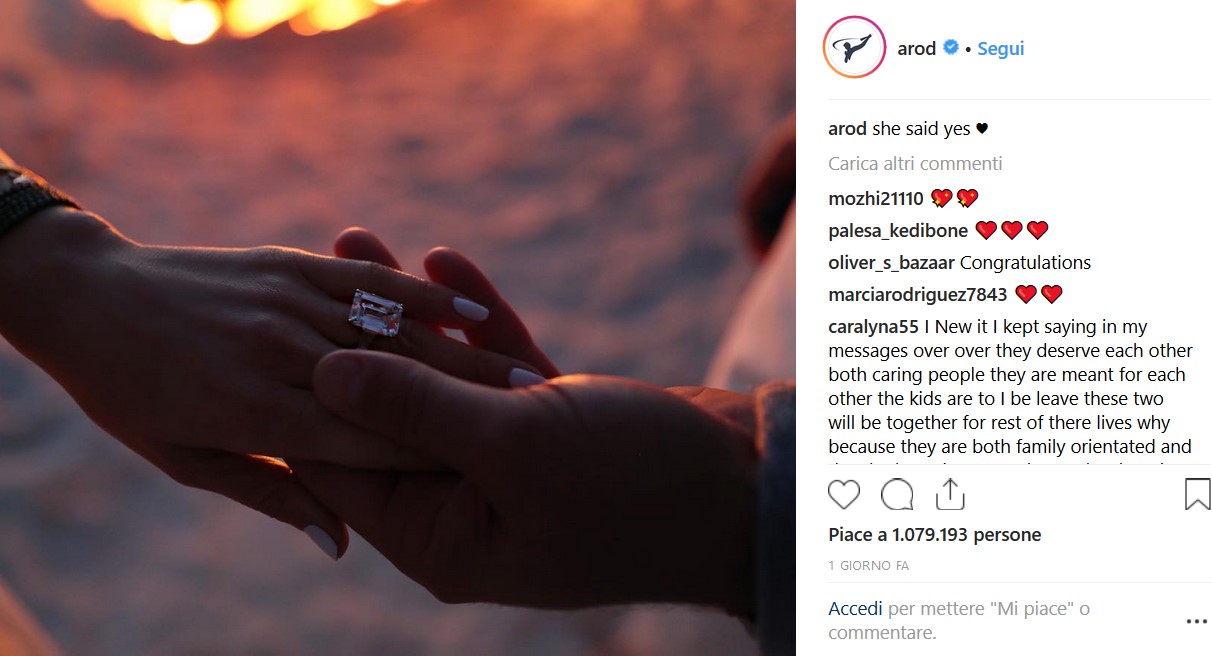Open 1 GIORNO FA timestamp link
This screenshot has width=1212, height=656.
(x=868, y=566)
